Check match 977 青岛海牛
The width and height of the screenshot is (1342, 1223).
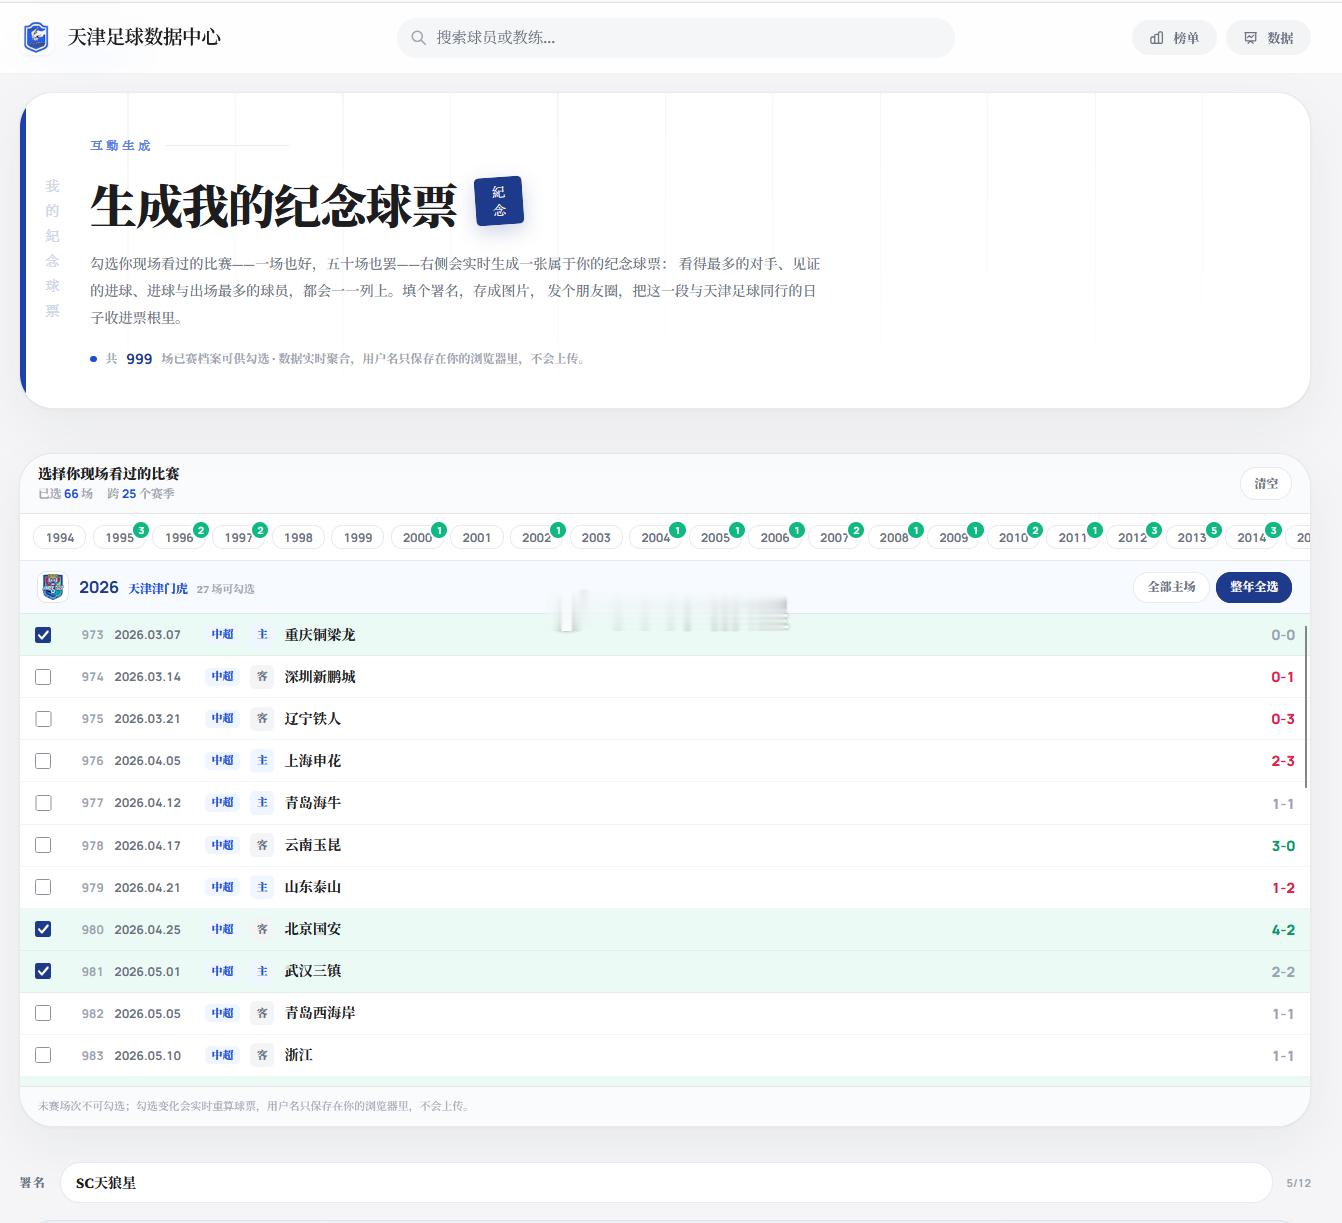pyautogui.click(x=43, y=803)
